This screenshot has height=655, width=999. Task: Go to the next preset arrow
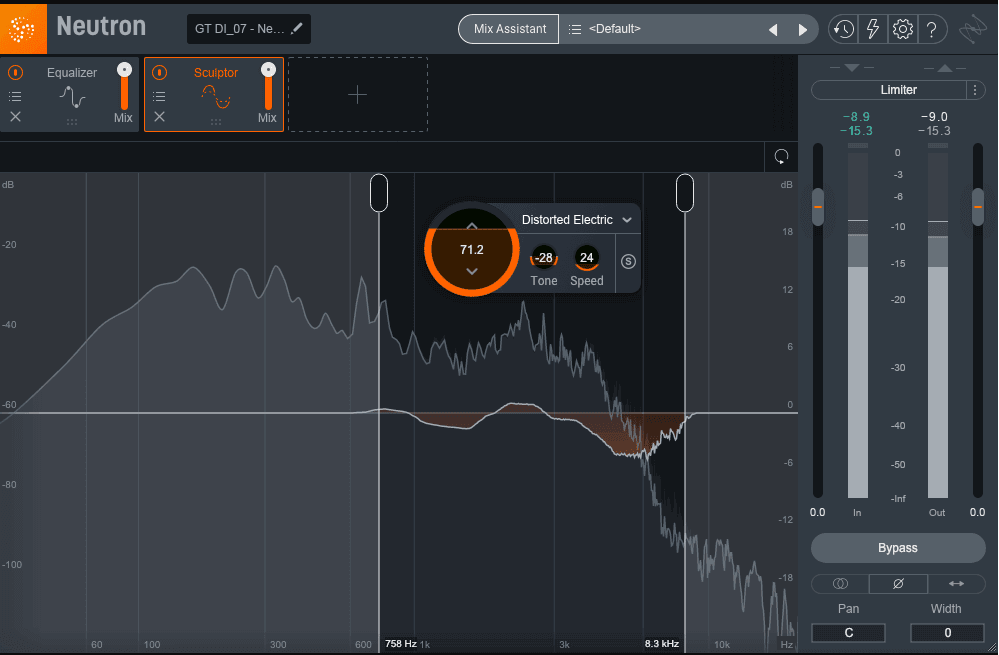[803, 29]
